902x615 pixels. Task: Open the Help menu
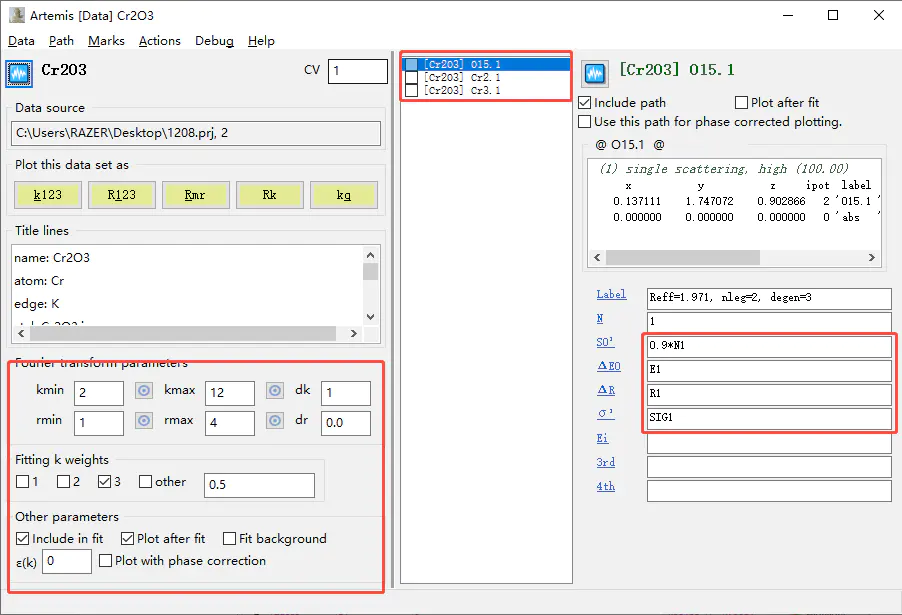coord(261,41)
